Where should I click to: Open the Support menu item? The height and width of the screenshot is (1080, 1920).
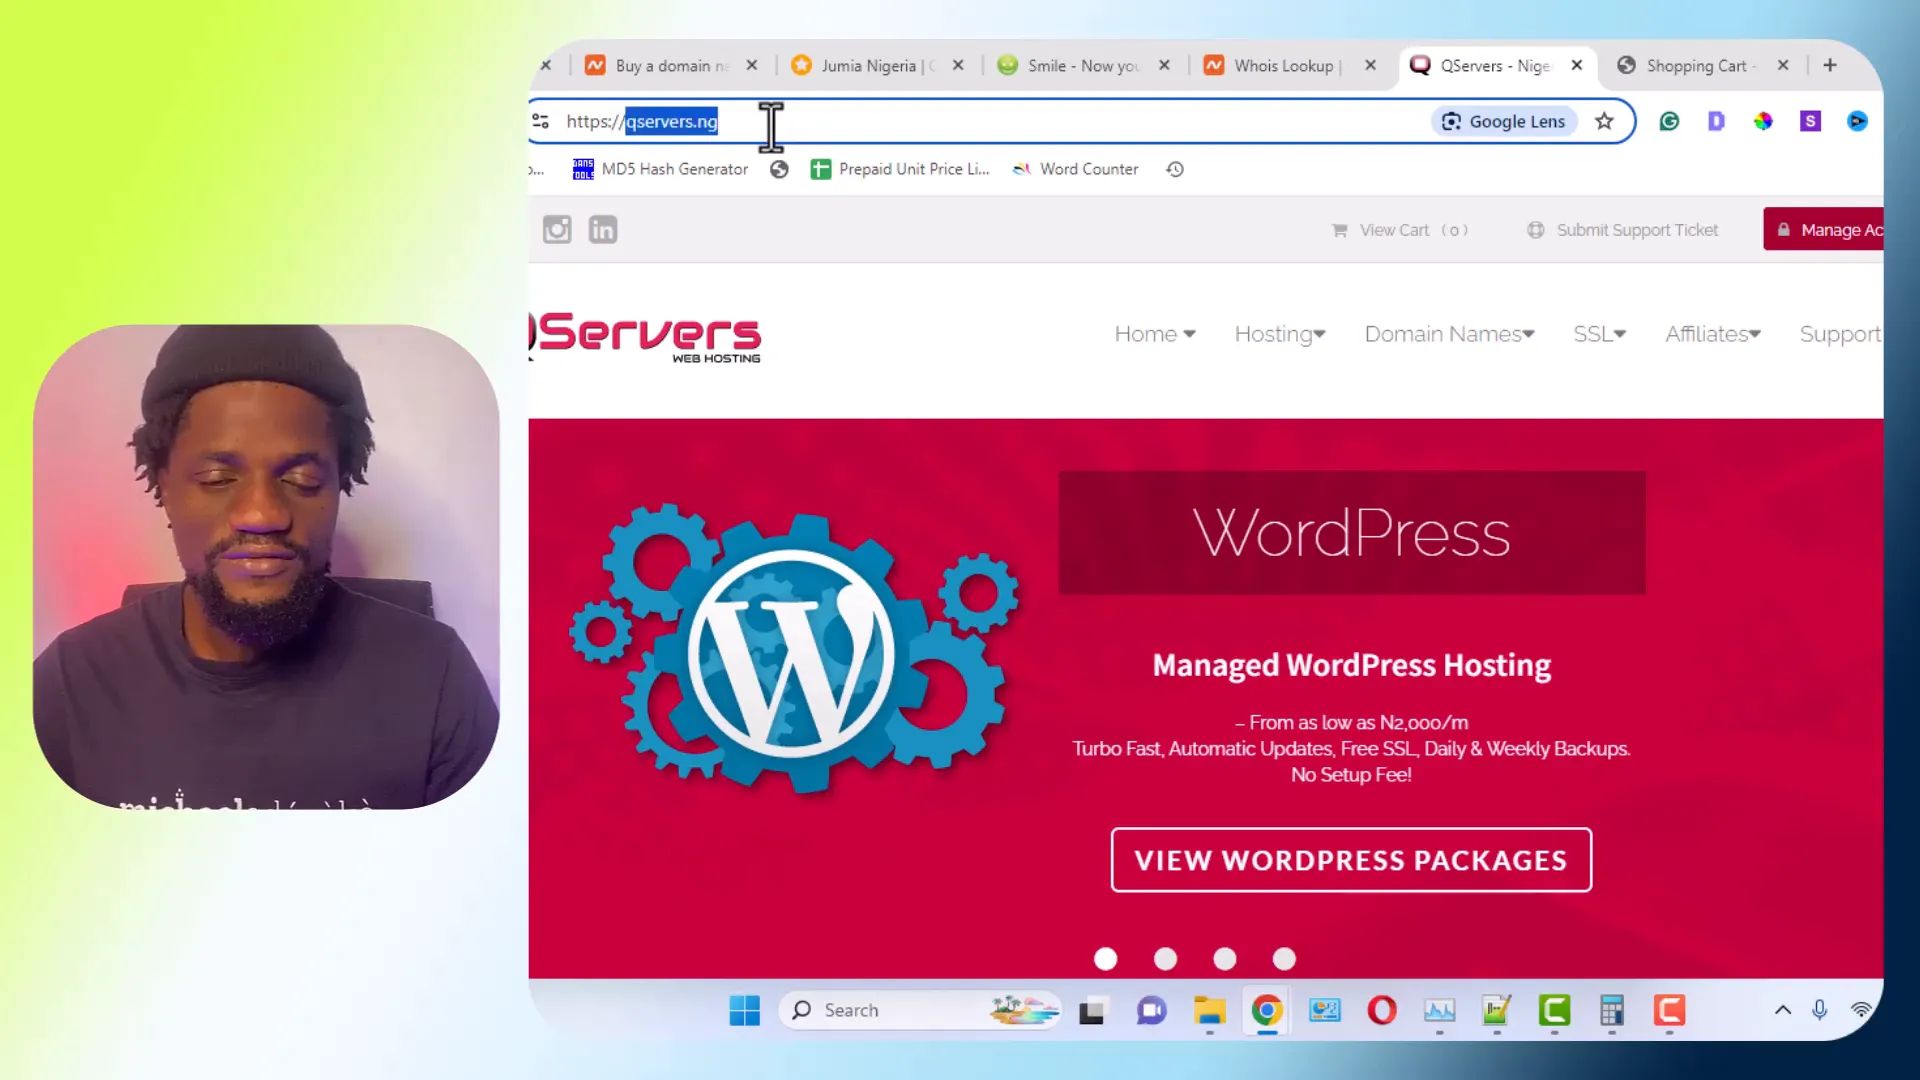(x=1841, y=334)
